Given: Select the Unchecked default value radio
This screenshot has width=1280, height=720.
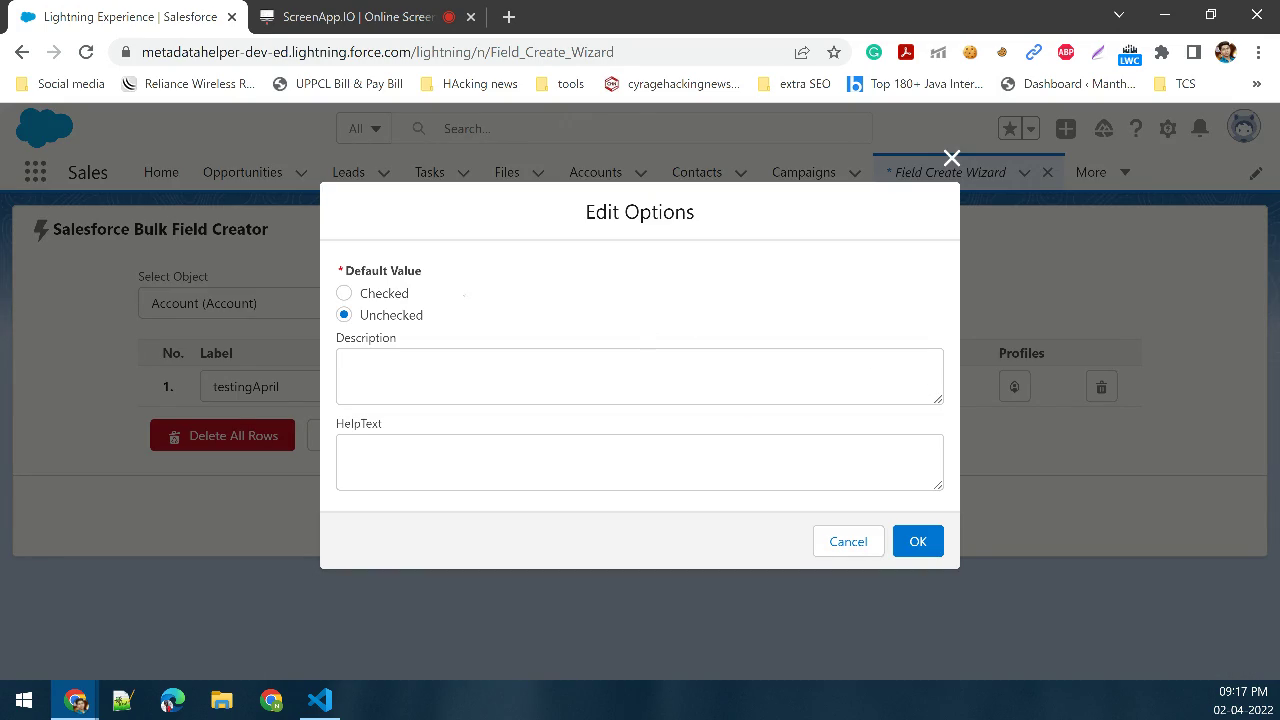Looking at the screenshot, I should click(x=344, y=314).
